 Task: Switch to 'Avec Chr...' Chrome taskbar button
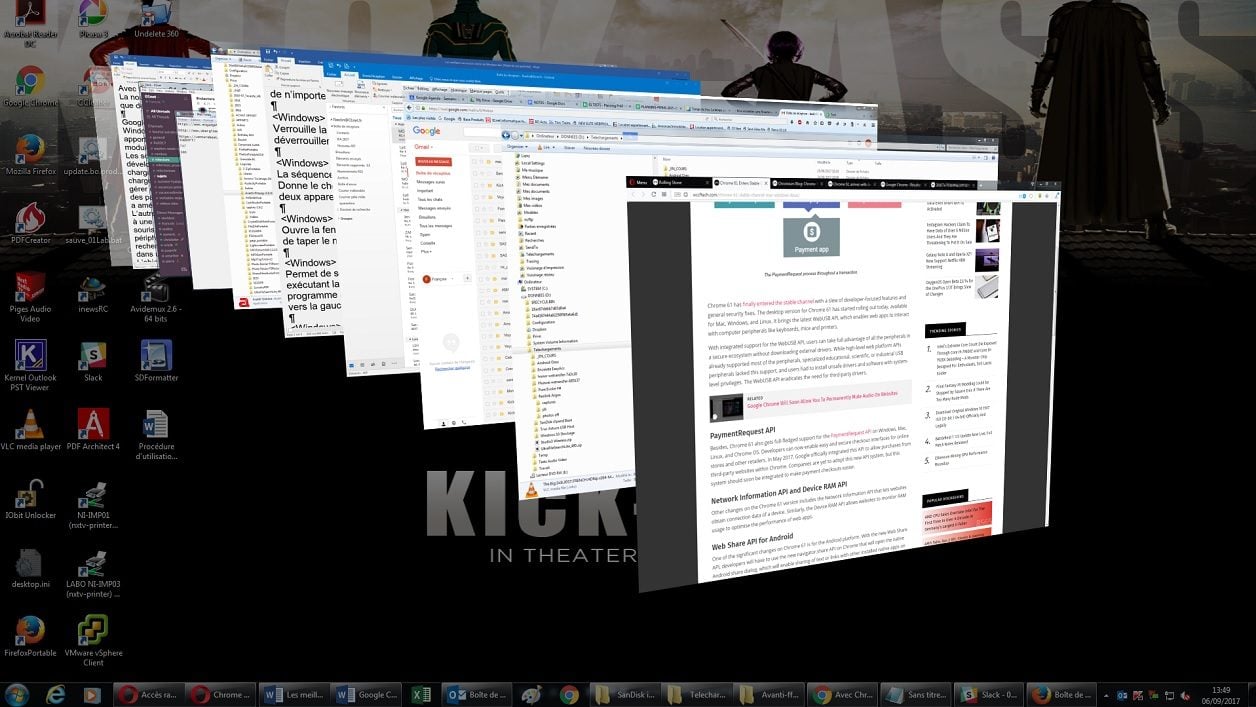(x=844, y=694)
